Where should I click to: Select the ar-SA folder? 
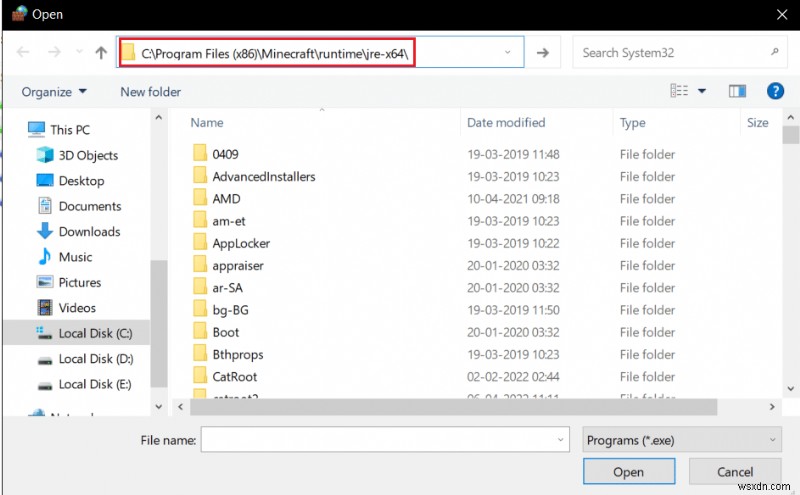[x=227, y=288]
